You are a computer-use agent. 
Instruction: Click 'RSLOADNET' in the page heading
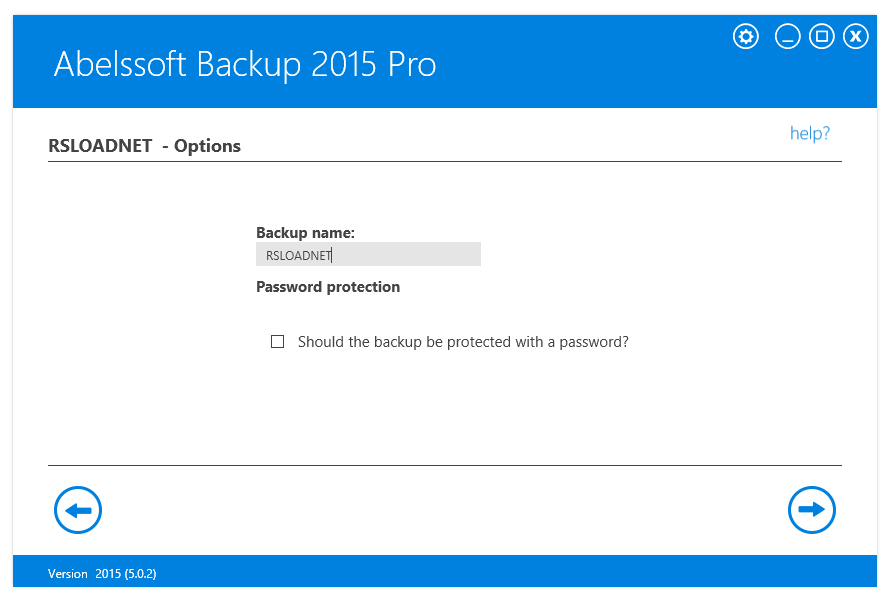click(100, 146)
